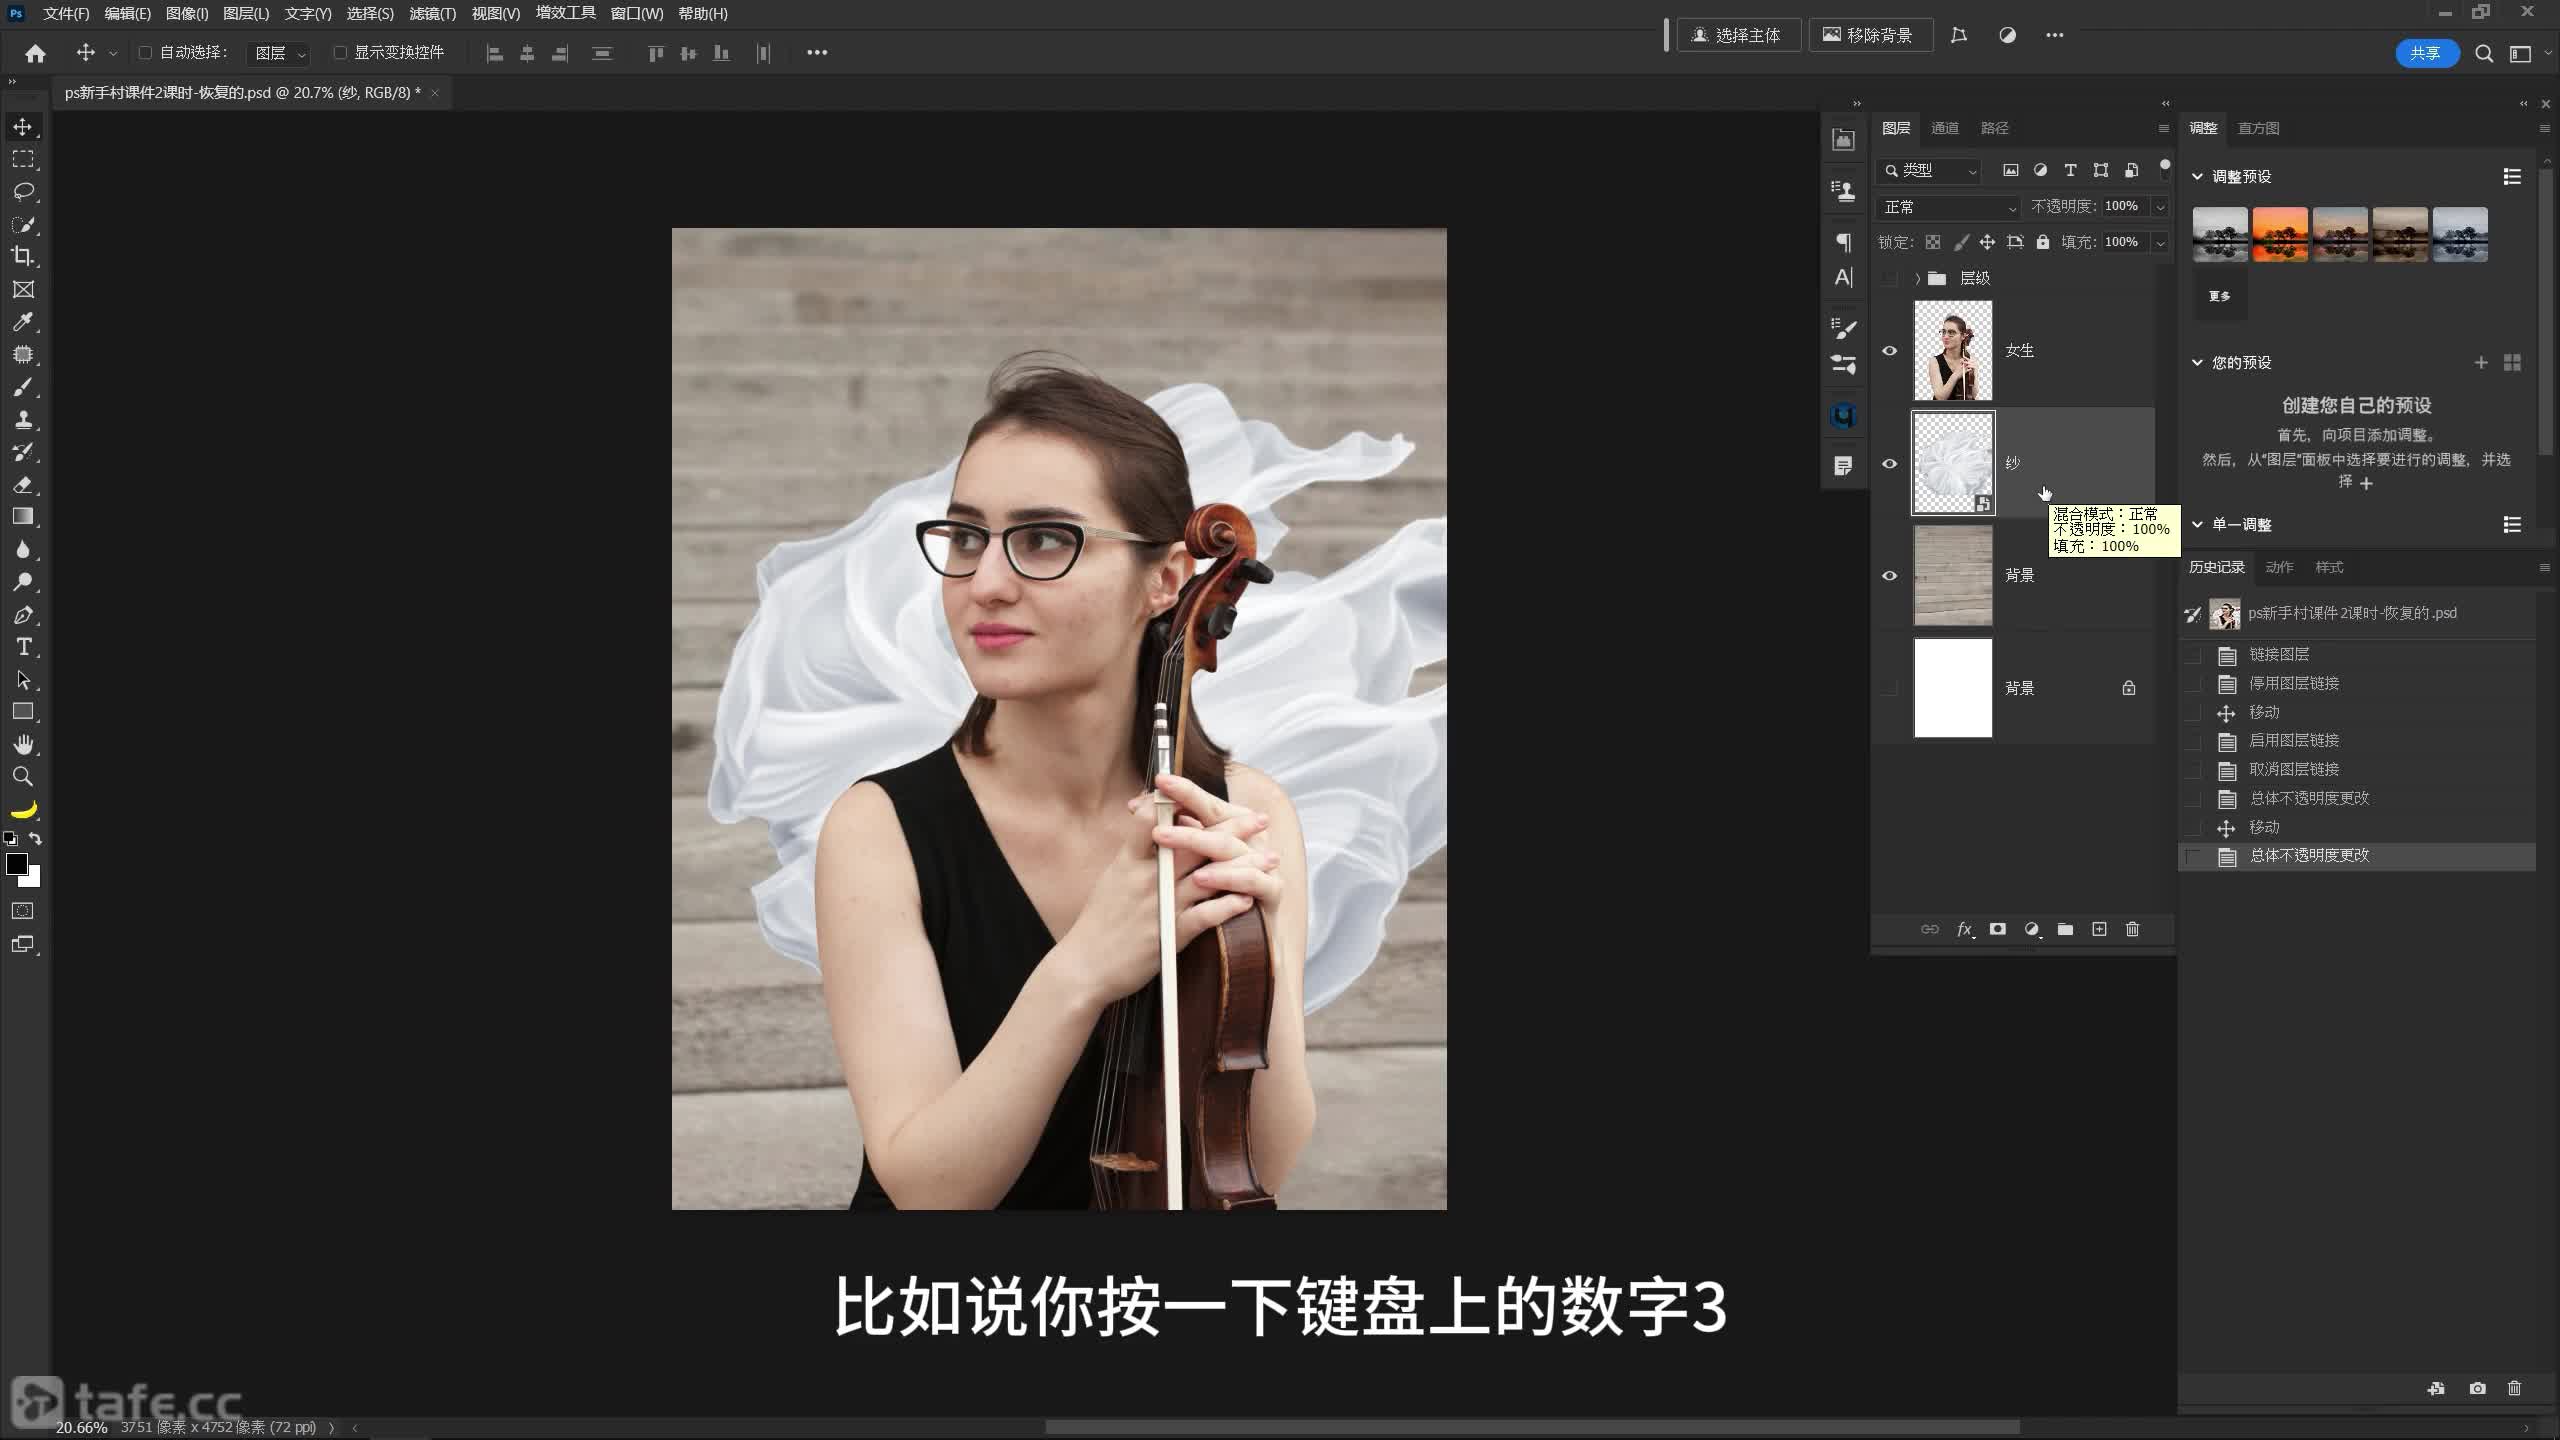Select the Crop tool
The height and width of the screenshot is (1440, 2560).
point(23,256)
